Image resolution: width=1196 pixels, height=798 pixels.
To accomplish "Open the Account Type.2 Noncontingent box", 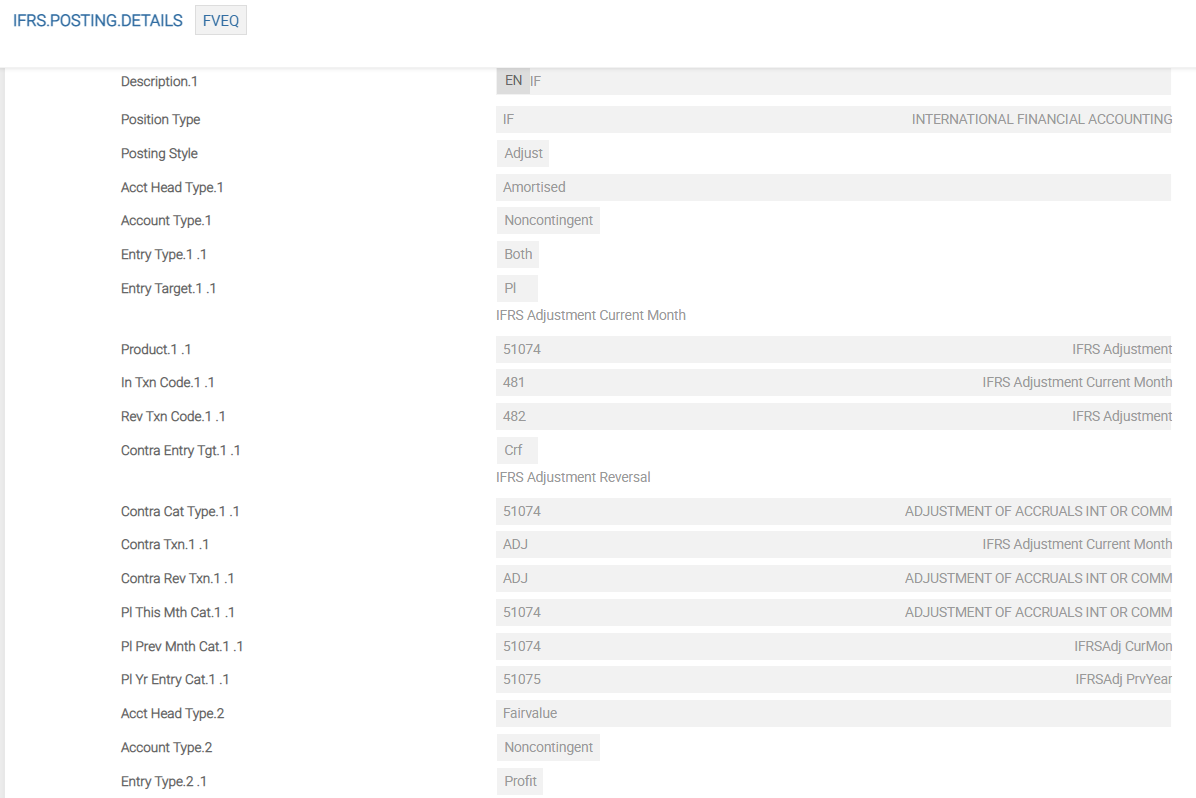I will tap(548, 747).
